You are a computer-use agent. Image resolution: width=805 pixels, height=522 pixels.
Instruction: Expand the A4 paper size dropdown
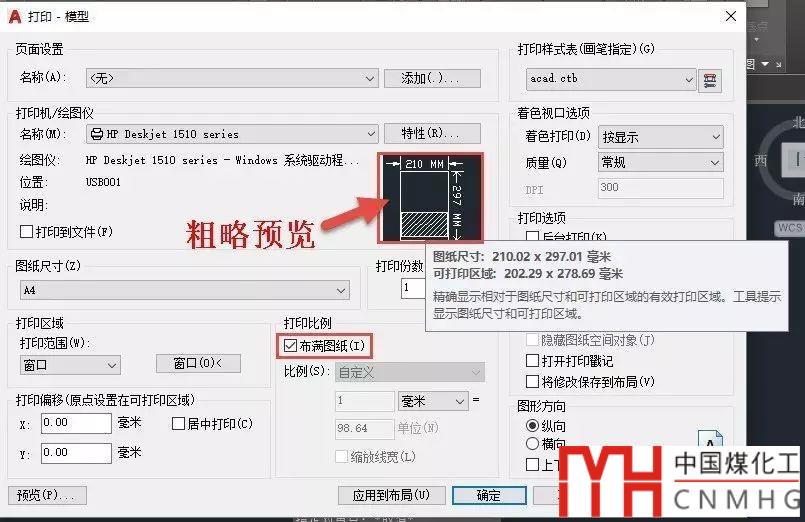click(185, 290)
